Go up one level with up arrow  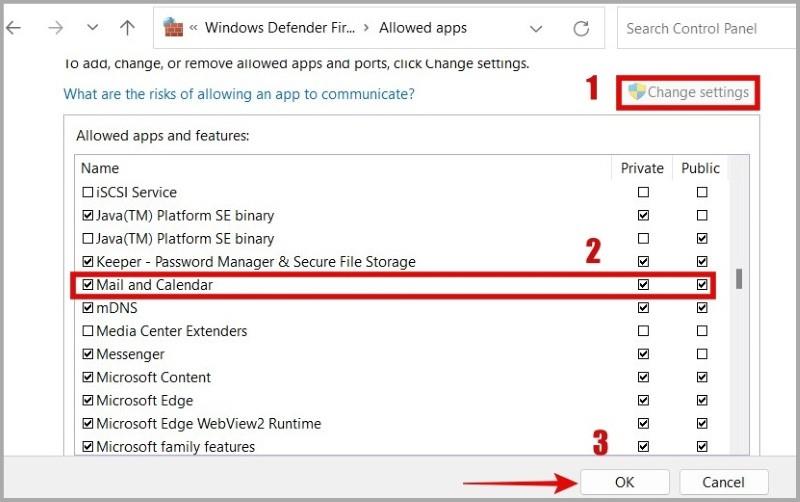[127, 28]
